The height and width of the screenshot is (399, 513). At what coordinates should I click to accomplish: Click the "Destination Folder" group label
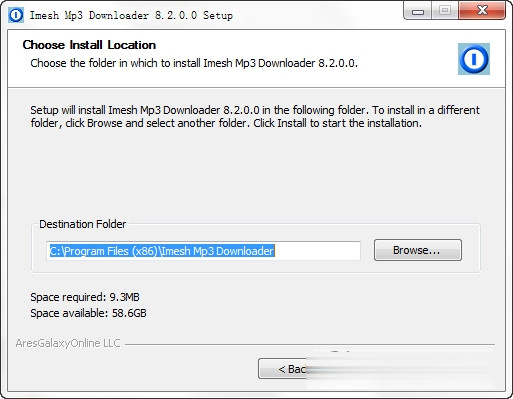pos(83,224)
